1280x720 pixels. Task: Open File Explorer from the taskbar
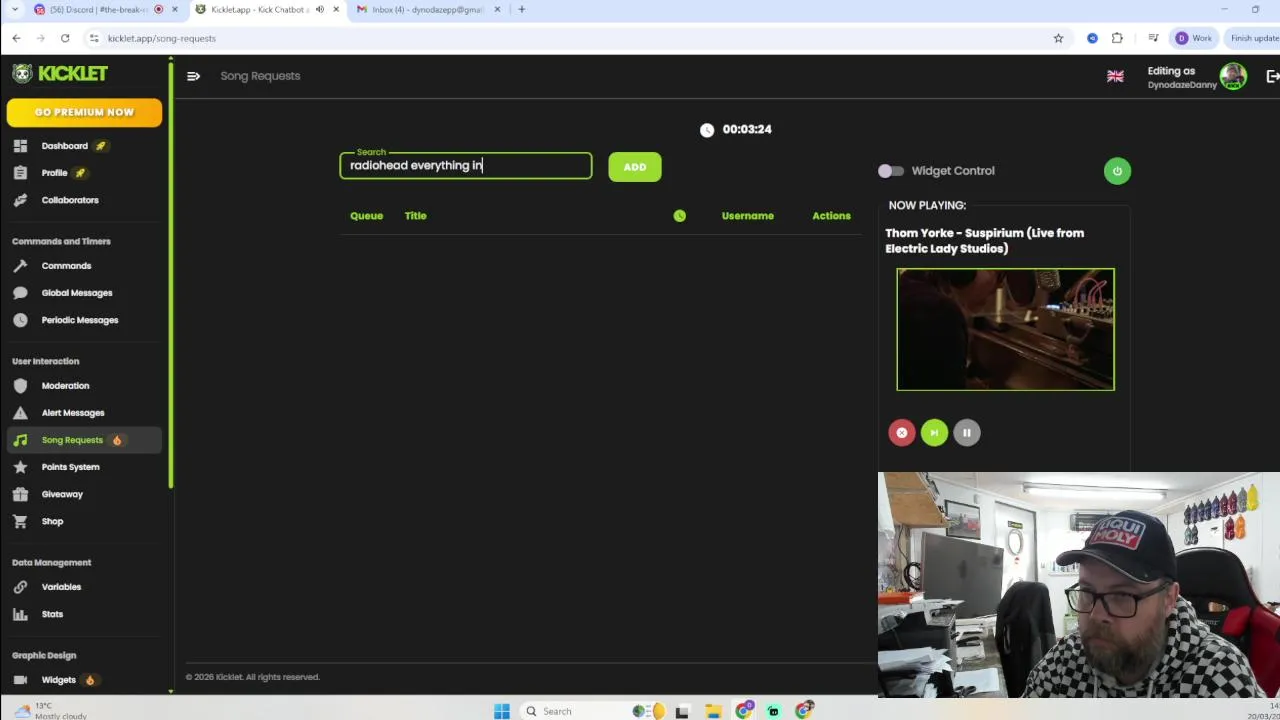point(713,711)
